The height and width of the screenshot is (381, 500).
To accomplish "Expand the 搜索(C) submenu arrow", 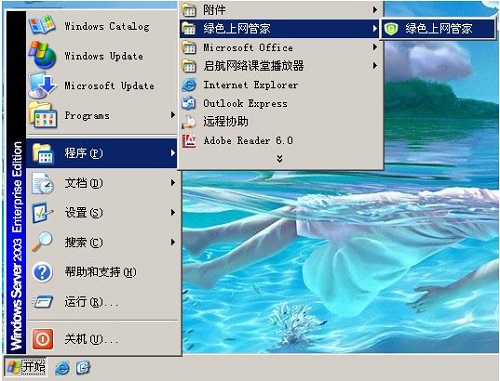I will [173, 242].
